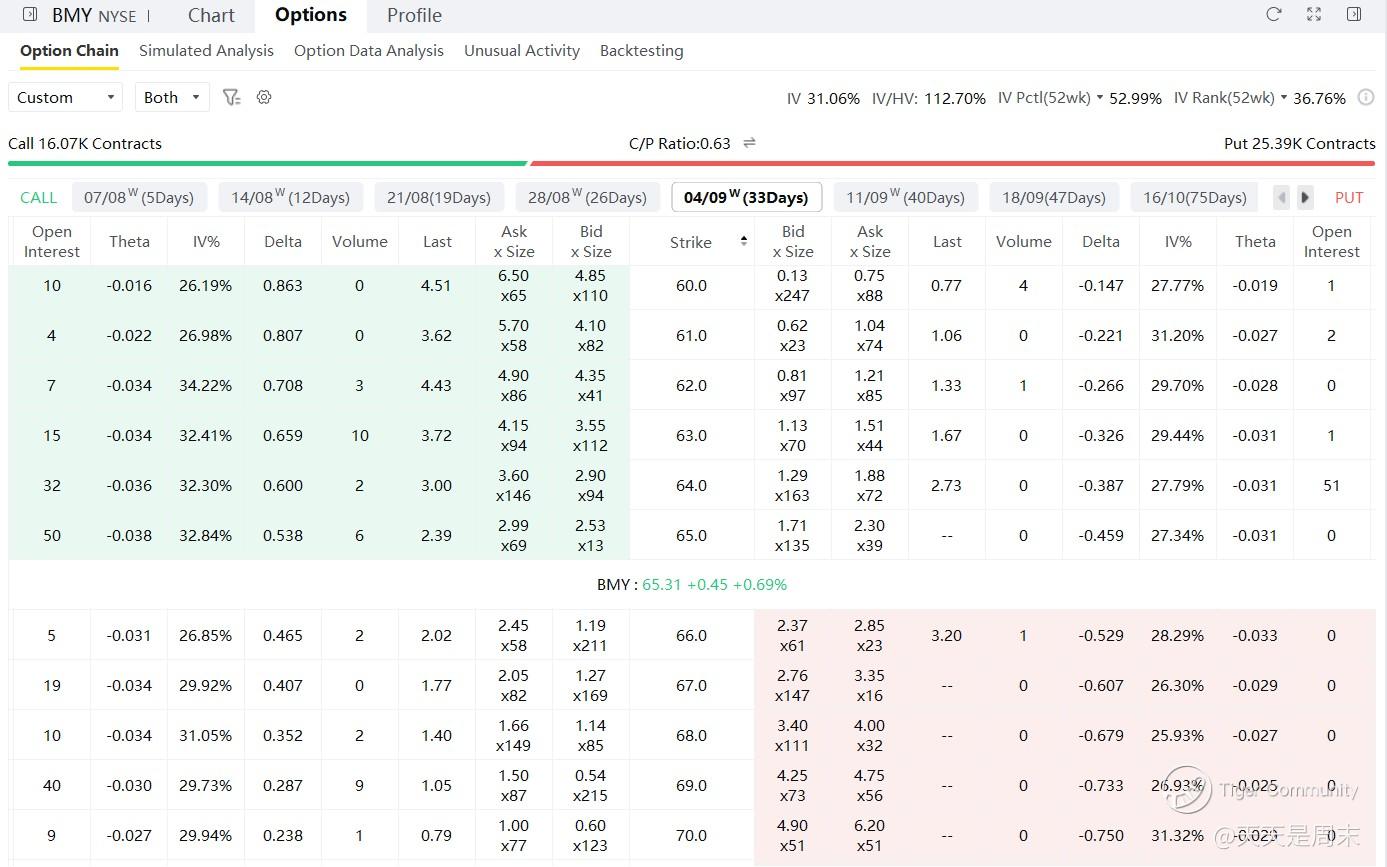
Task: Toggle the right sidebar panel icon
Action: pos(1354,14)
